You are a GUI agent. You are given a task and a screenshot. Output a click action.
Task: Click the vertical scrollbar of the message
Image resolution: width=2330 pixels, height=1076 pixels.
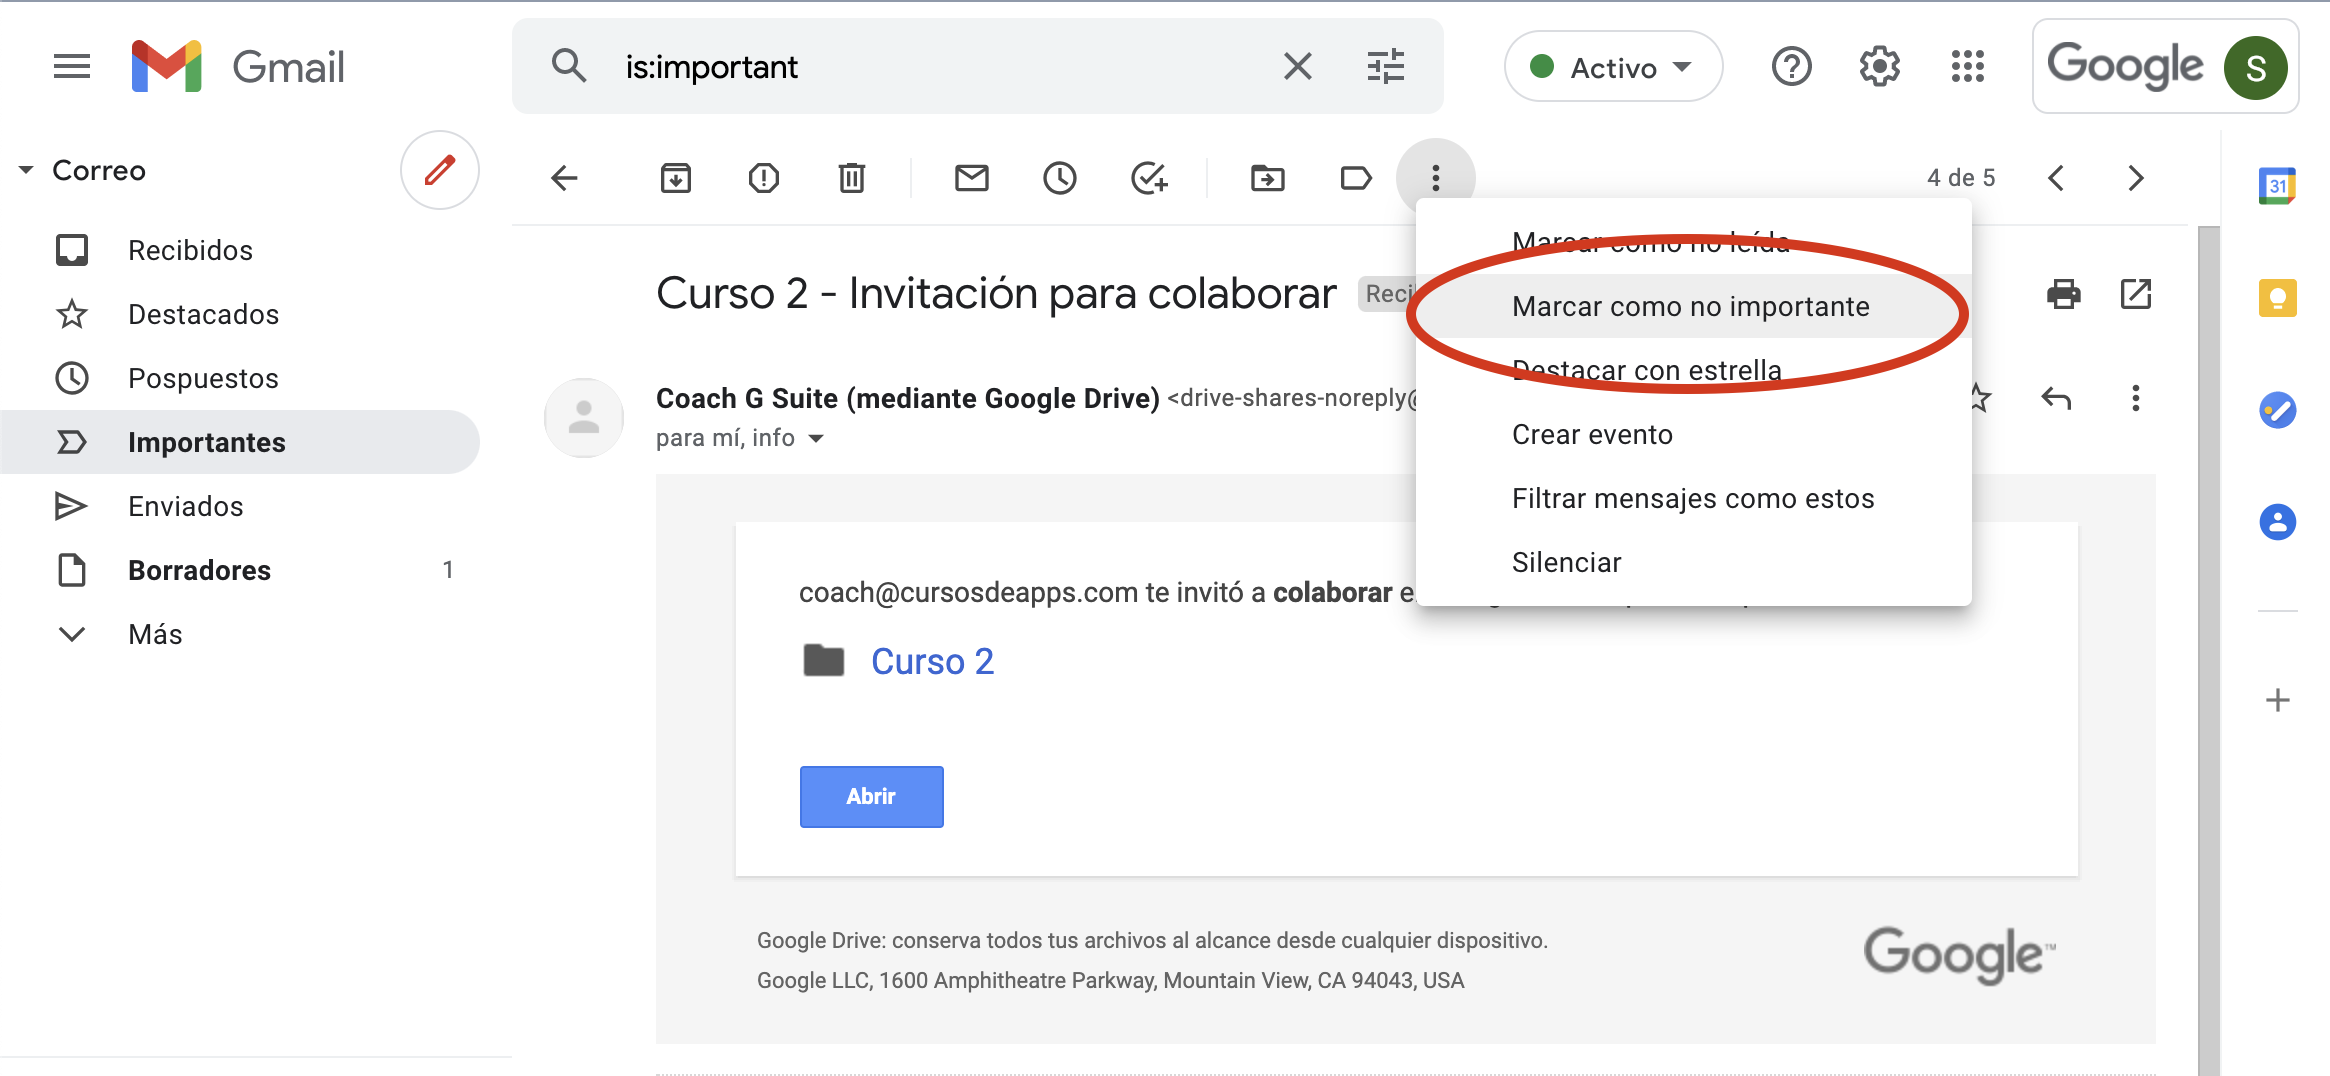click(2208, 650)
